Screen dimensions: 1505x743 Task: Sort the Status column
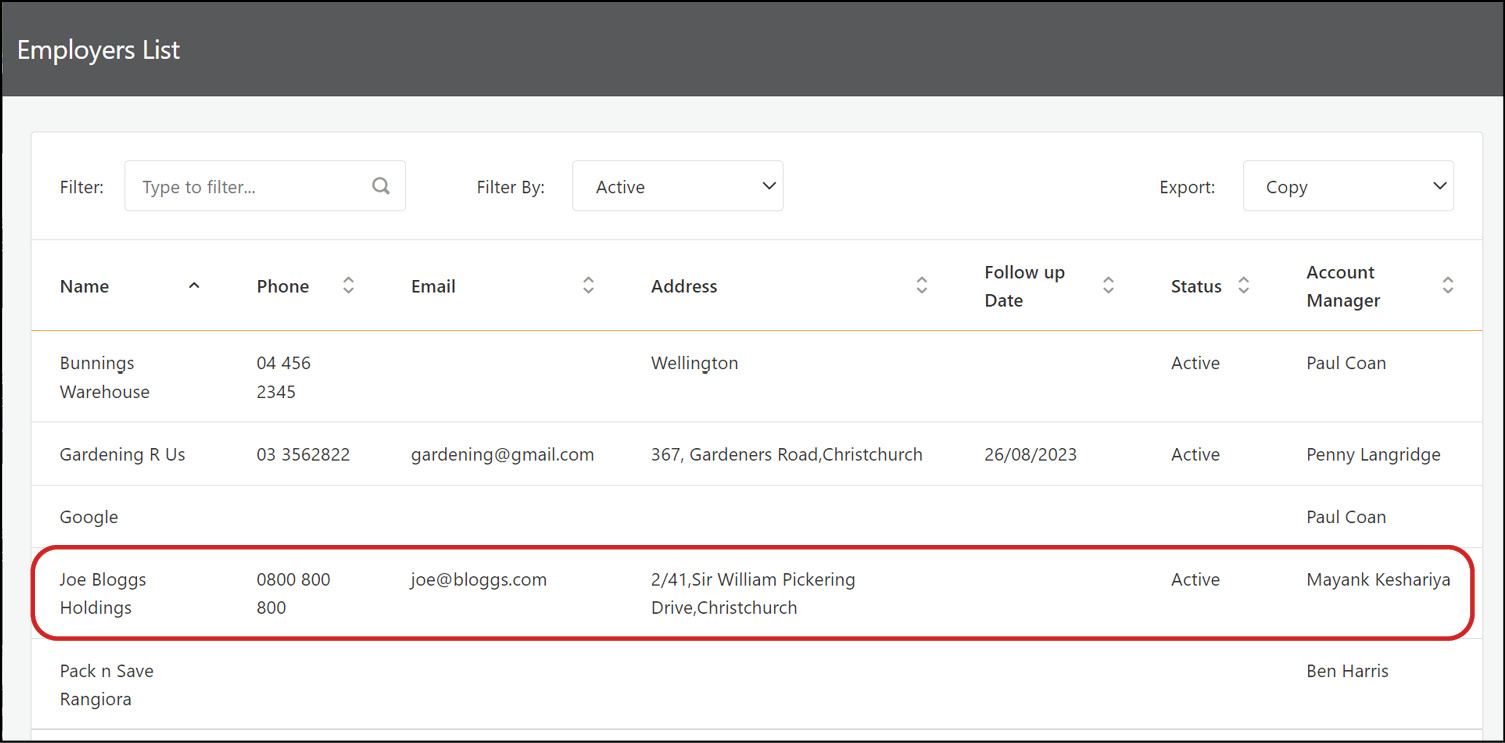[x=1243, y=285]
